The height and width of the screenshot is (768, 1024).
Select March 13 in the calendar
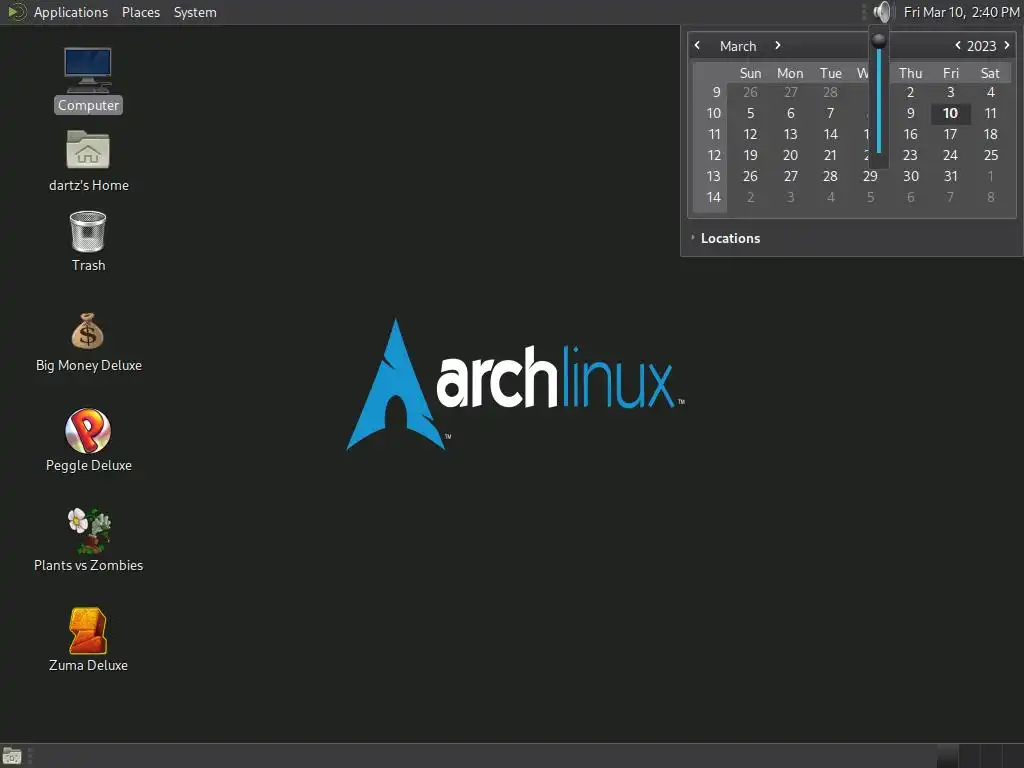click(790, 134)
